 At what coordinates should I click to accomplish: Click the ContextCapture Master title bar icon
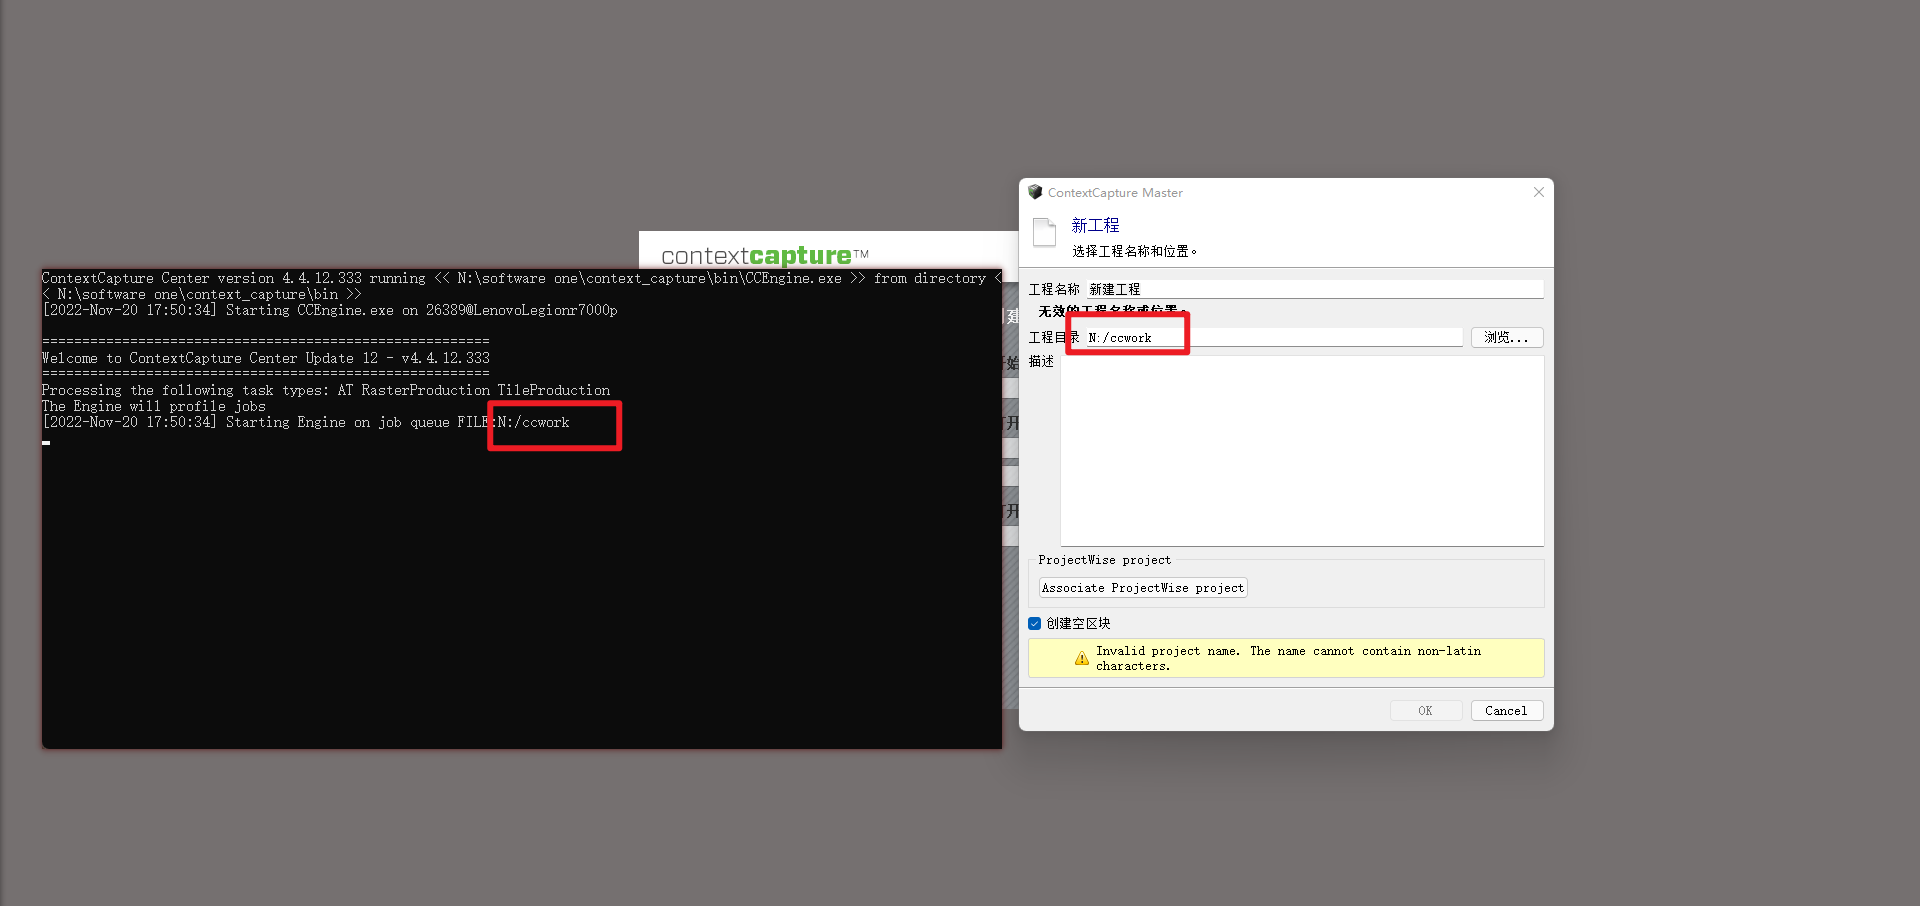1035,192
